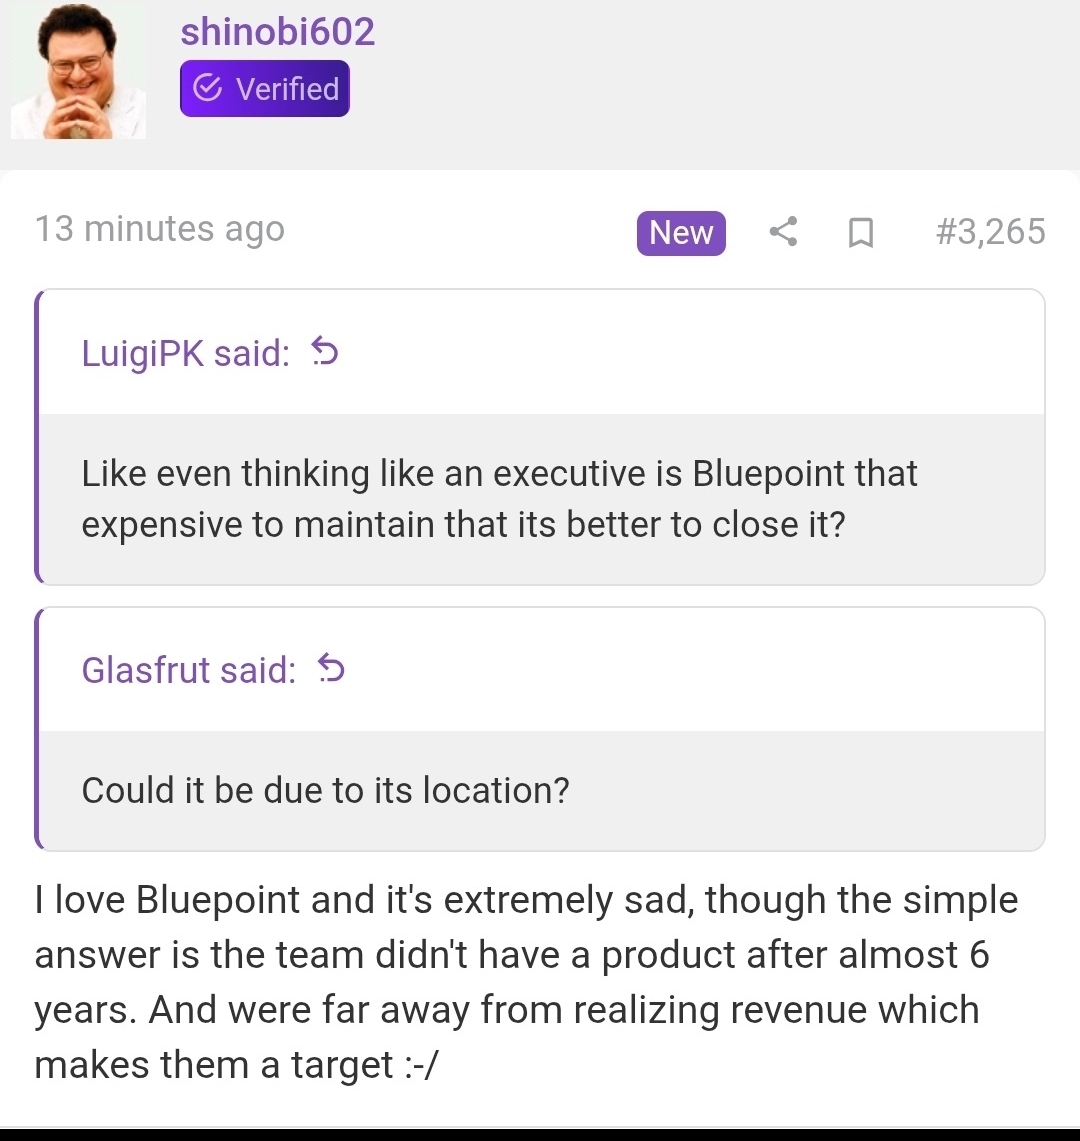Expand LuigiPK's quoted text about Bluepoint
Screen dimensions: 1080x1141
(500, 499)
